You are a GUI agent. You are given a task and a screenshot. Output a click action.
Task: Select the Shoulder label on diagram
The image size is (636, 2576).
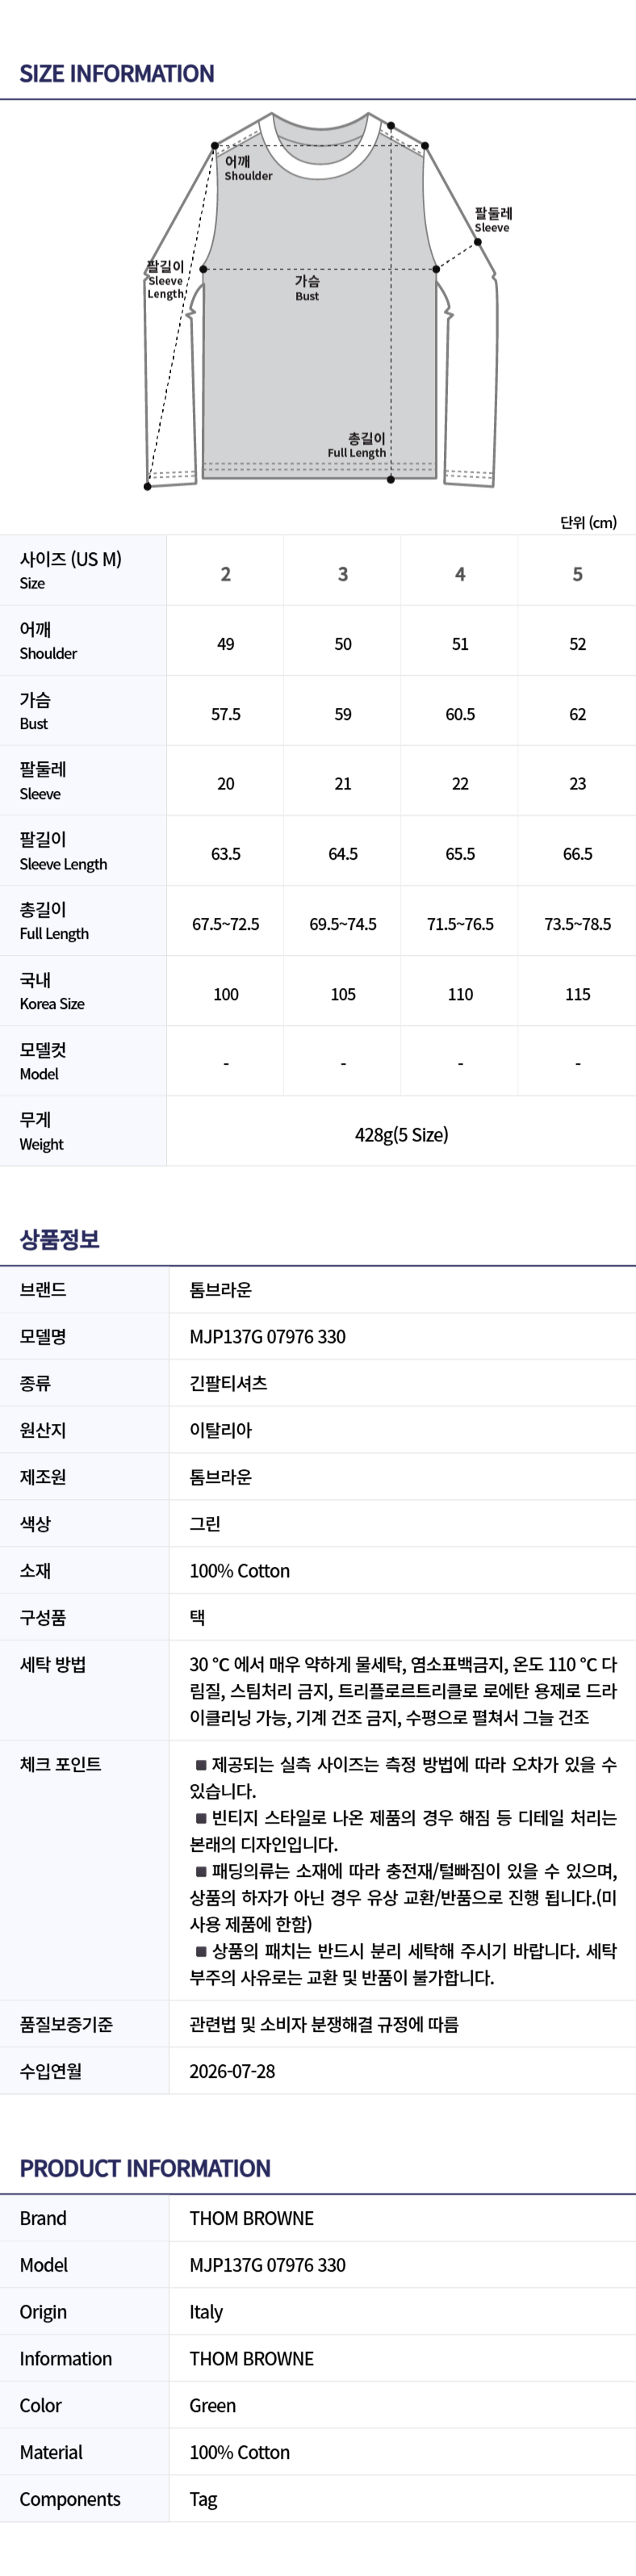pyautogui.click(x=248, y=168)
